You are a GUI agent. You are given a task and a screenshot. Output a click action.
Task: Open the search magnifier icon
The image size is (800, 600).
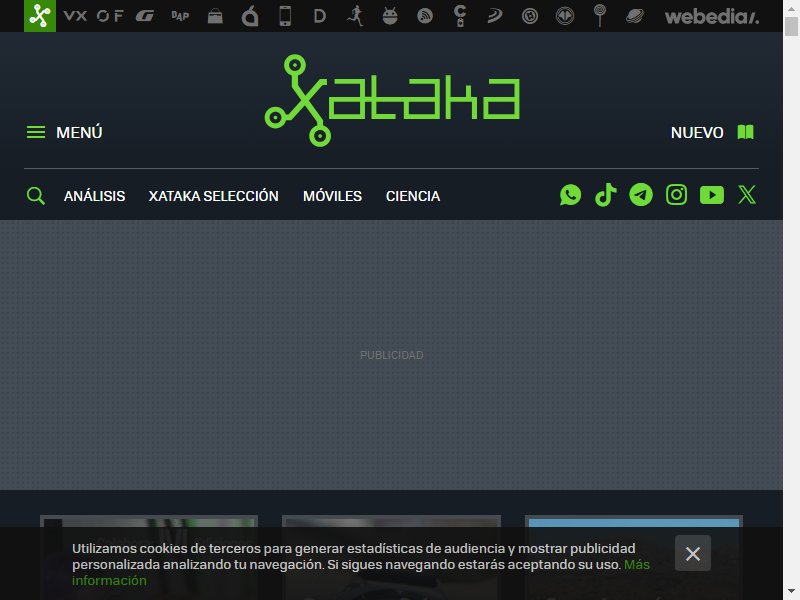coord(36,195)
